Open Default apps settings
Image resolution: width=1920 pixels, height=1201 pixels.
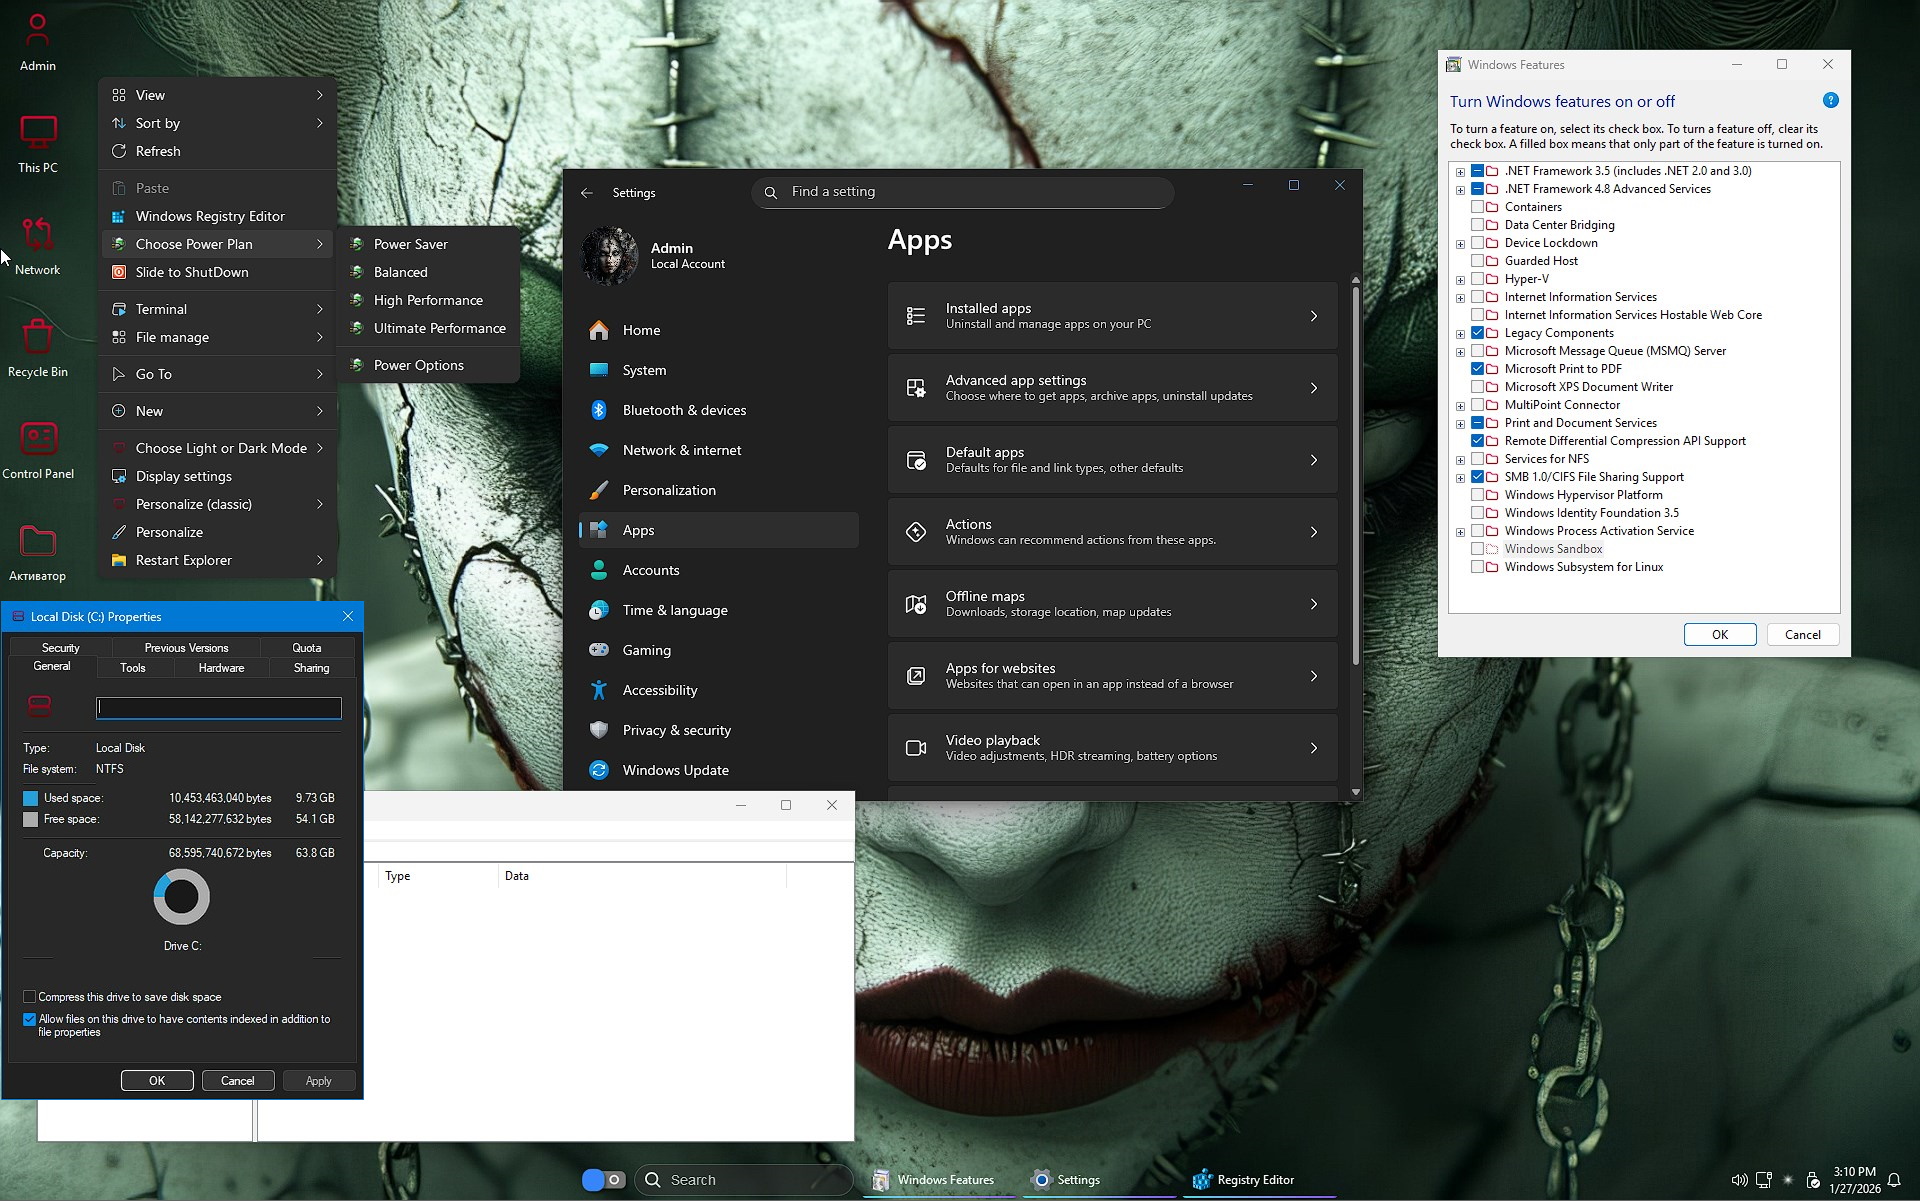tap(1110, 459)
